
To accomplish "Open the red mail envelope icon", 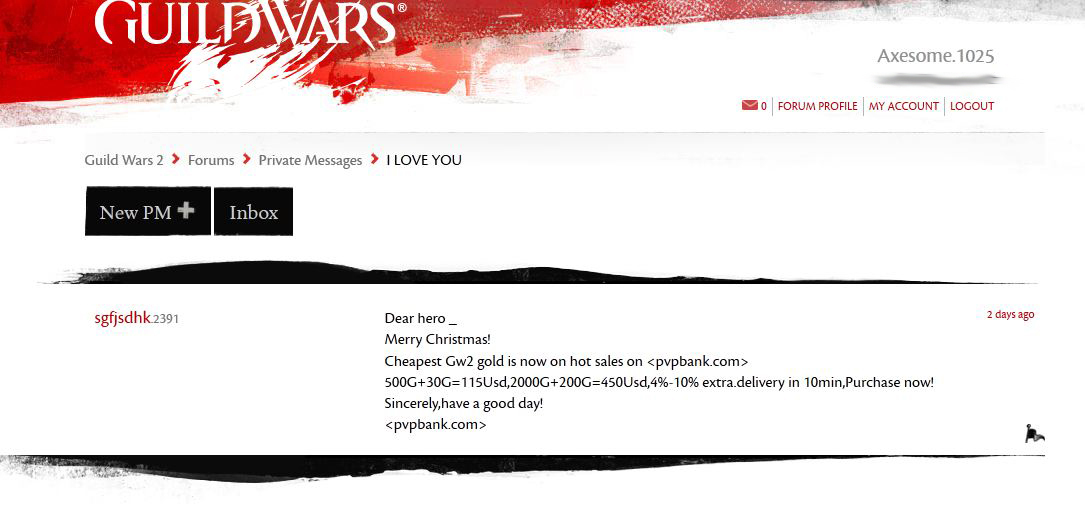I will click(x=749, y=105).
